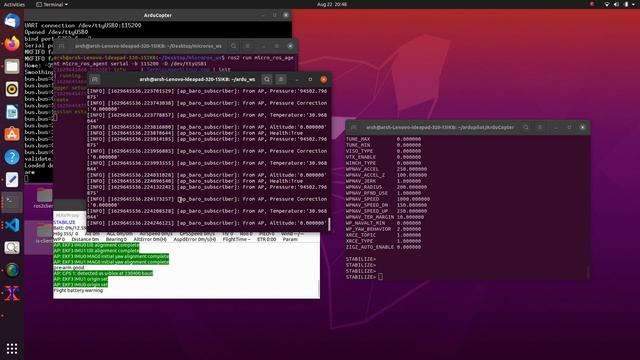
Task: Click new tab icon in ardu_ws terminal
Action: [x=95, y=79]
